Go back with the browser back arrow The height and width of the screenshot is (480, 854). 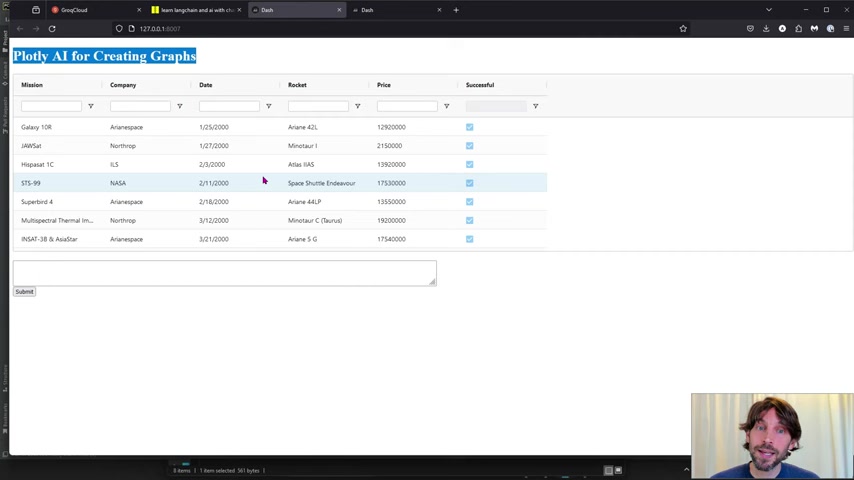point(20,29)
